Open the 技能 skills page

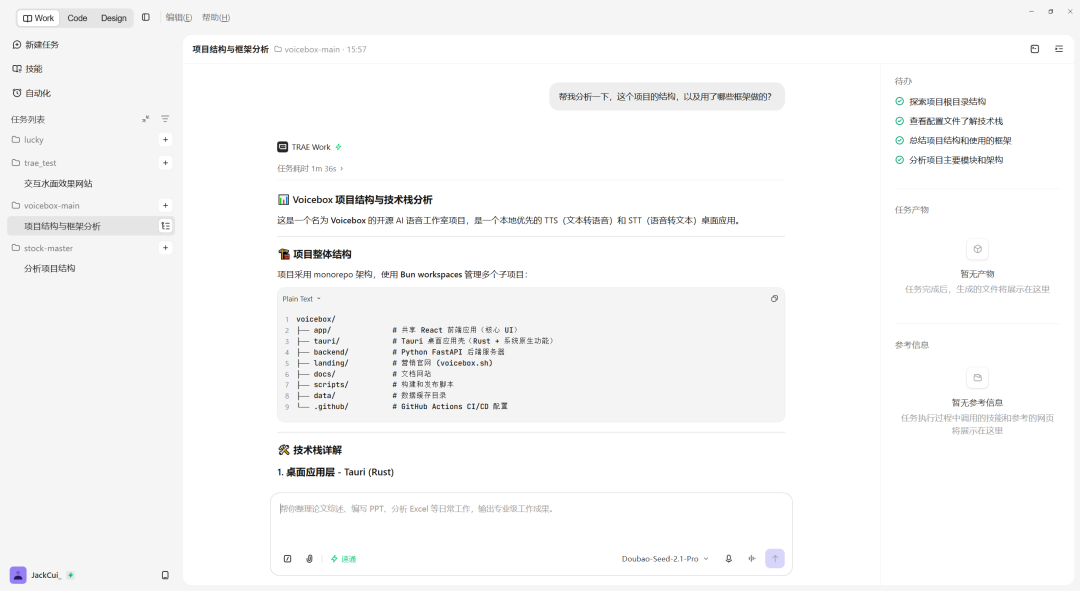tap(28, 69)
